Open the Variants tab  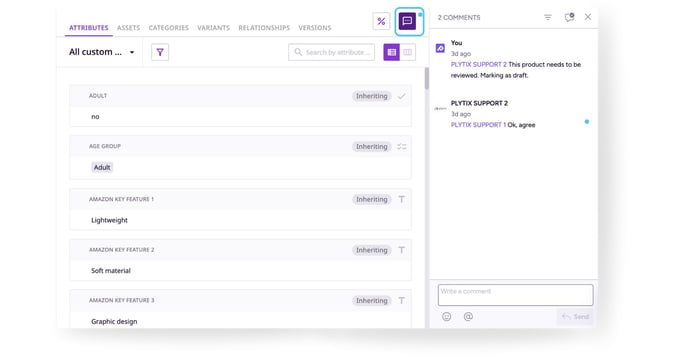coord(213,28)
